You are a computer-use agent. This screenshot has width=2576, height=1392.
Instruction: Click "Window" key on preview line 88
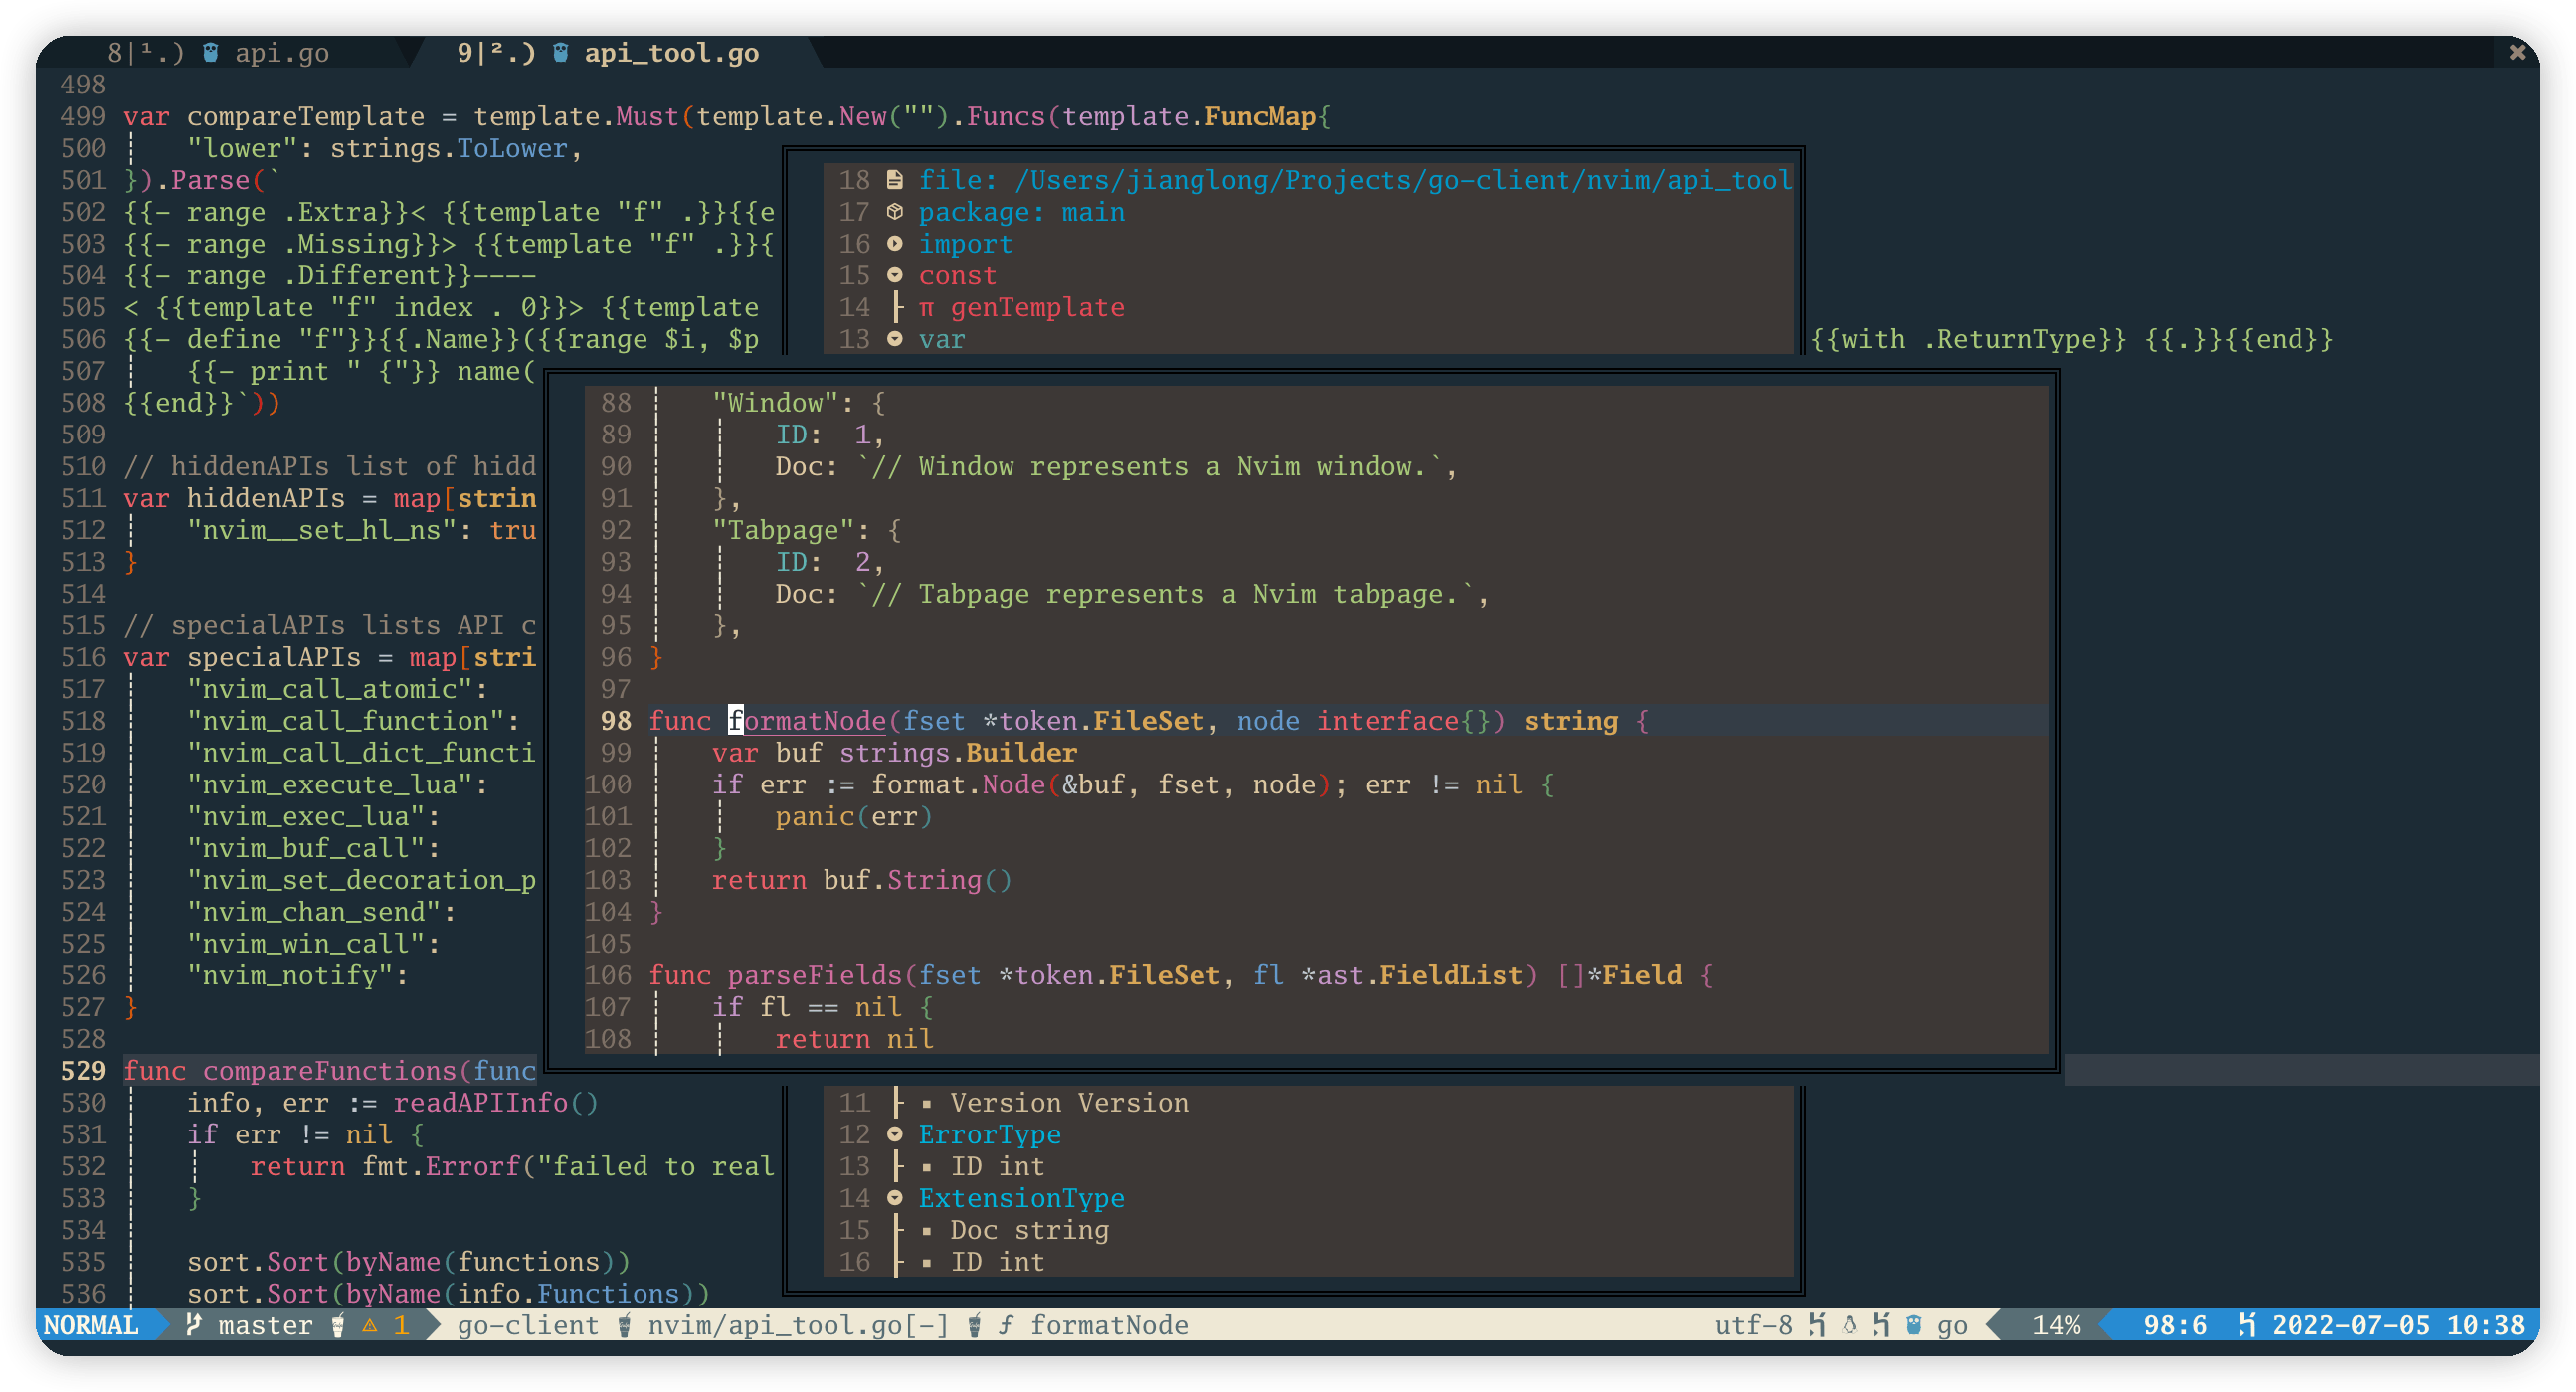(x=775, y=403)
